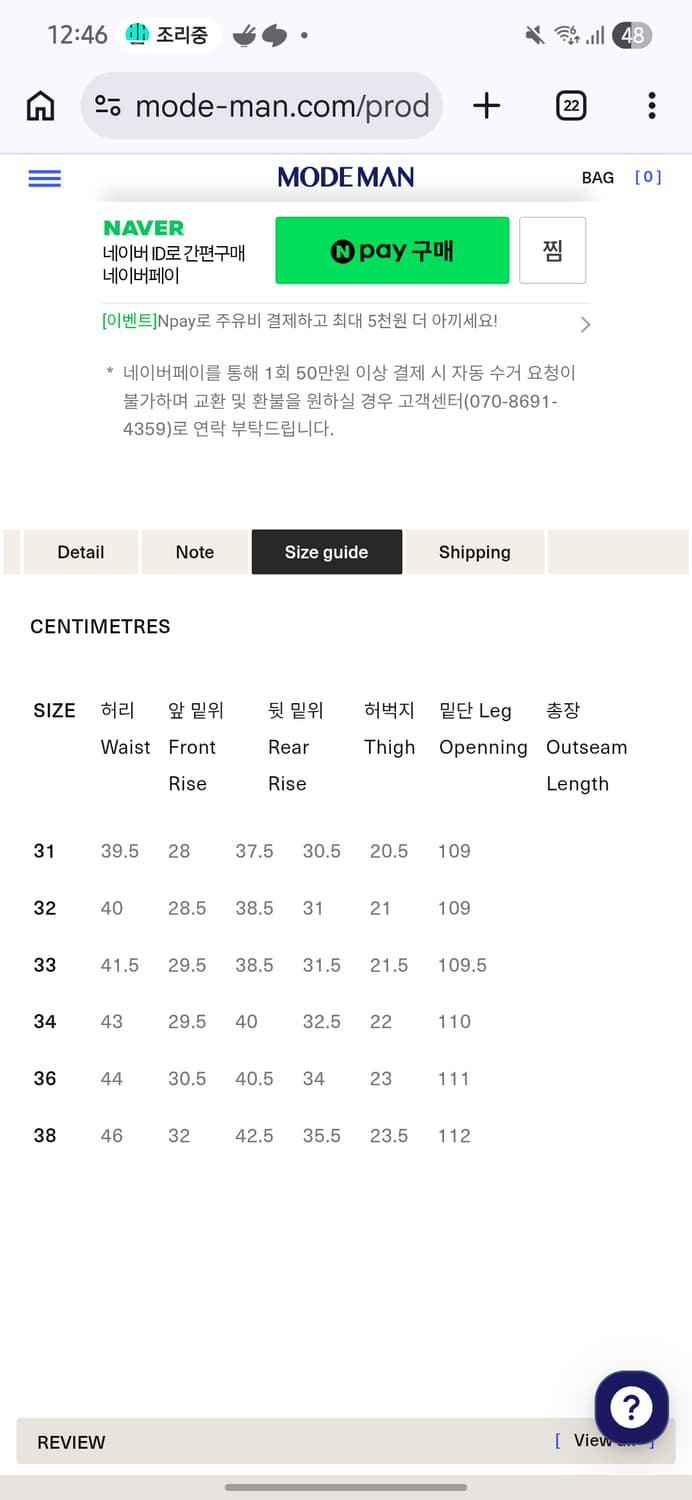The width and height of the screenshot is (692, 1500).
Task: Add the product to favorites with 찜 button
Action: tap(552, 250)
